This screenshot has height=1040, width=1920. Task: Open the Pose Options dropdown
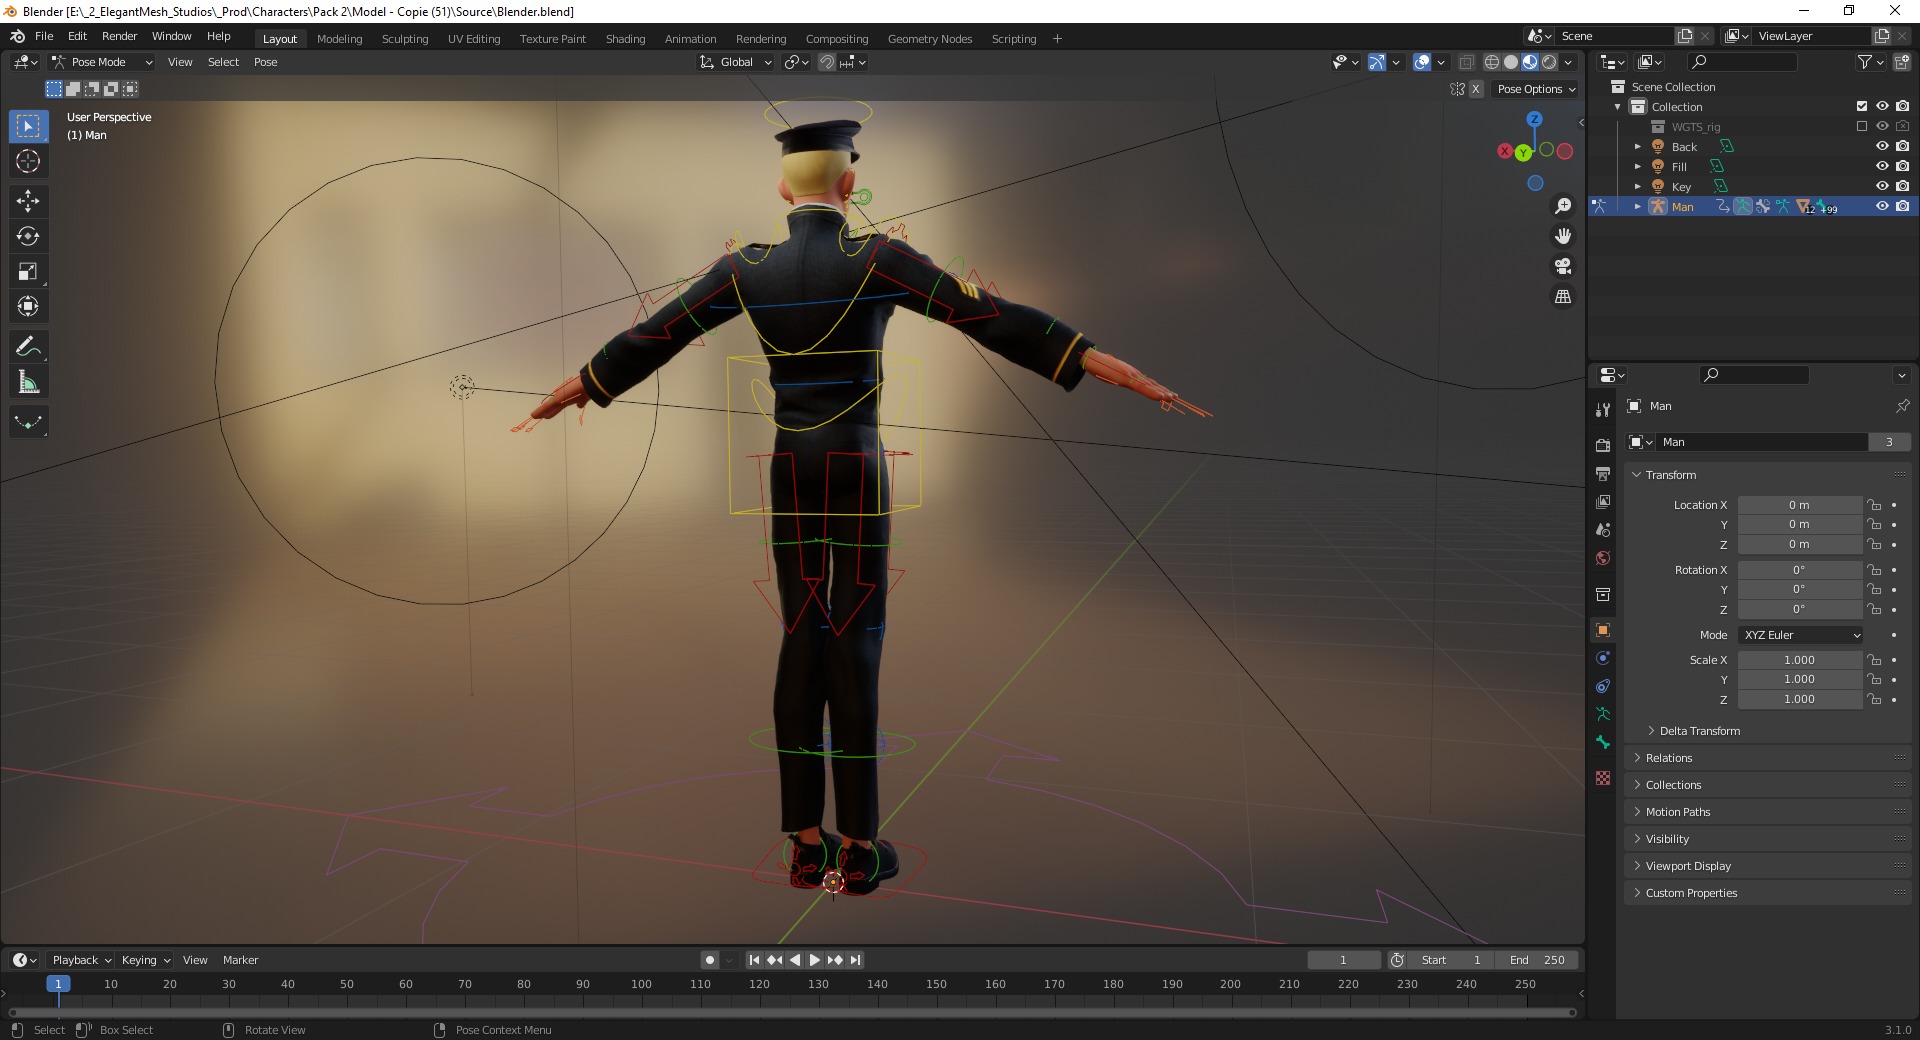pyautogui.click(x=1536, y=89)
